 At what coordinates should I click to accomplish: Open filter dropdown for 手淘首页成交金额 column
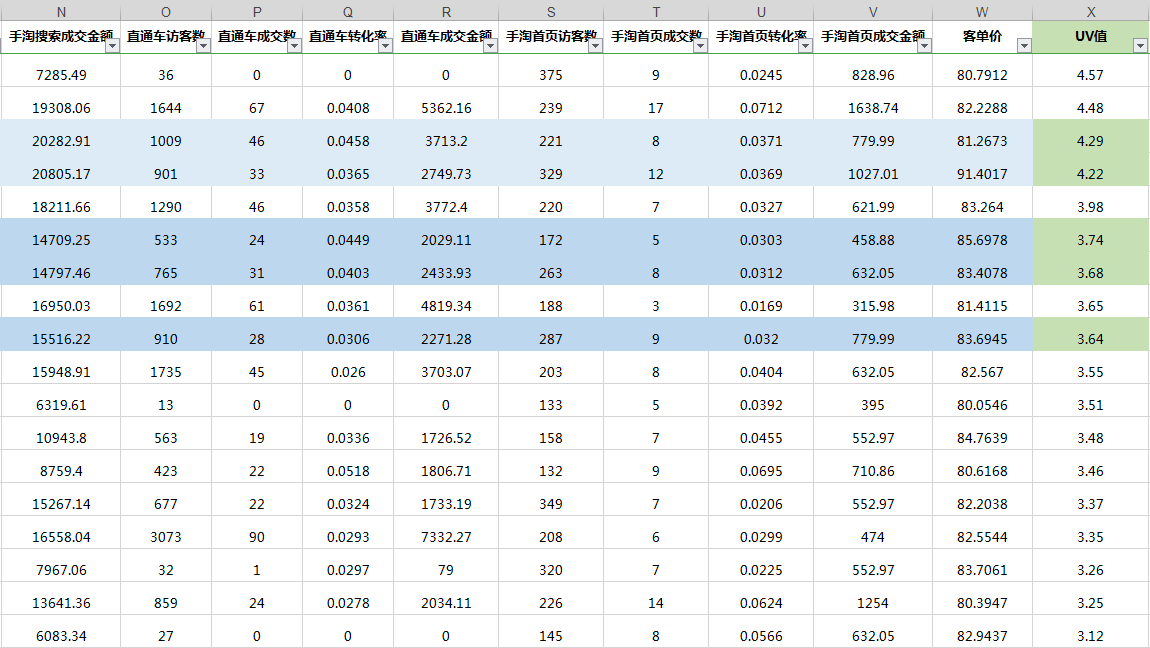click(x=924, y=45)
